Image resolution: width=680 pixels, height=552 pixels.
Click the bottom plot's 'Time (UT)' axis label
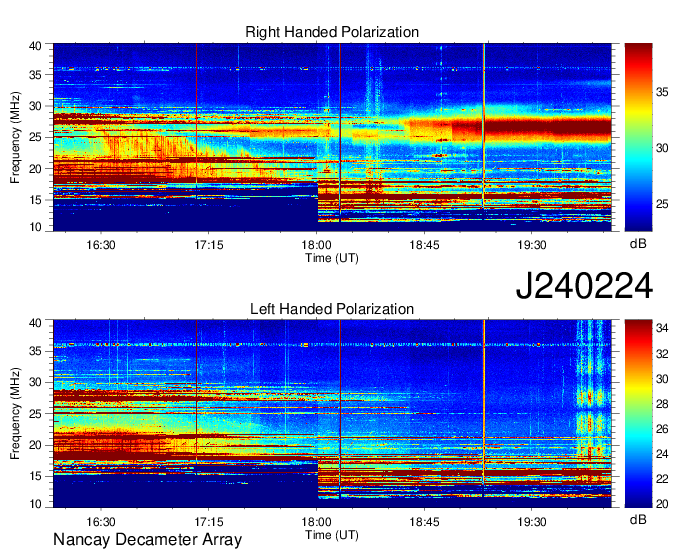pos(332,535)
